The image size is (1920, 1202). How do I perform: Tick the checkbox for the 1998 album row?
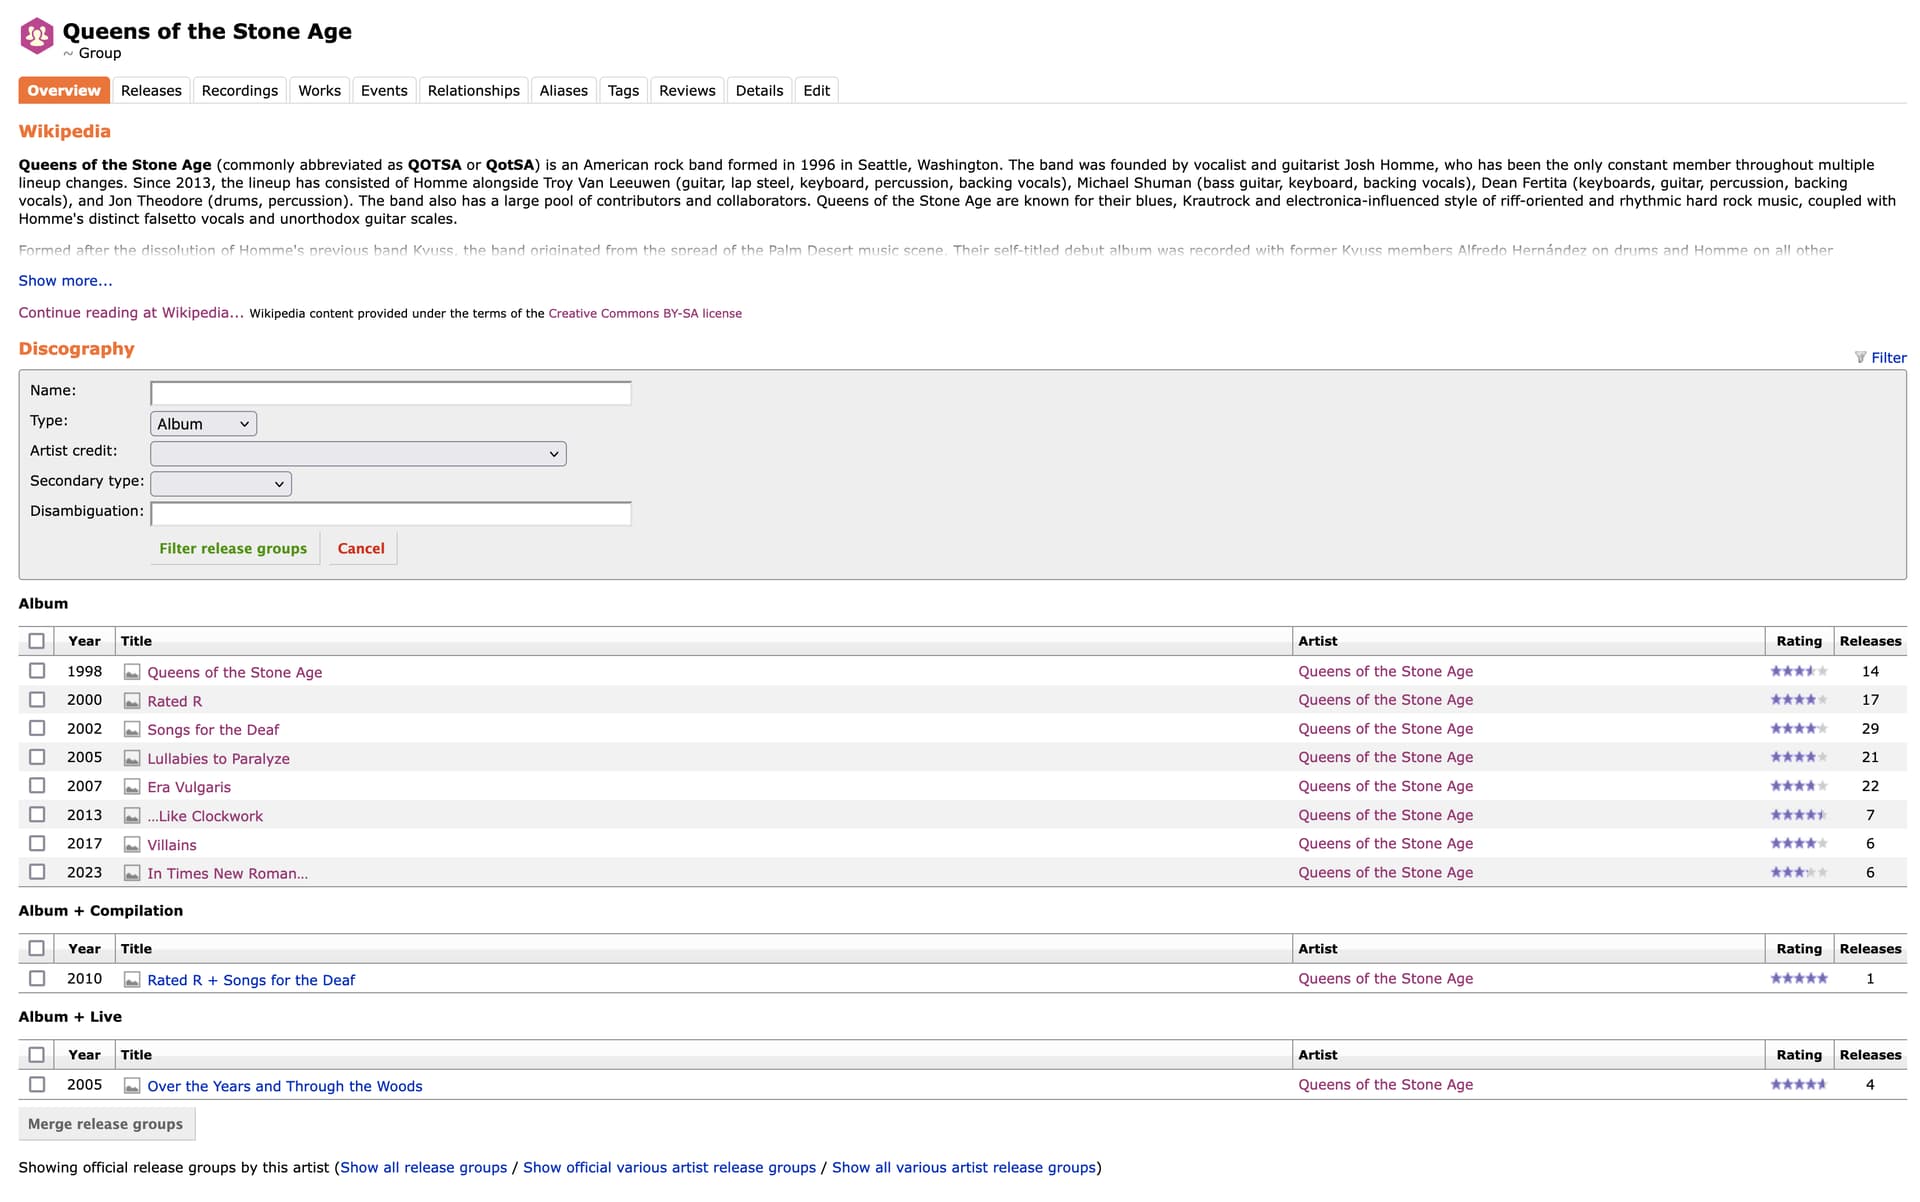[37, 671]
